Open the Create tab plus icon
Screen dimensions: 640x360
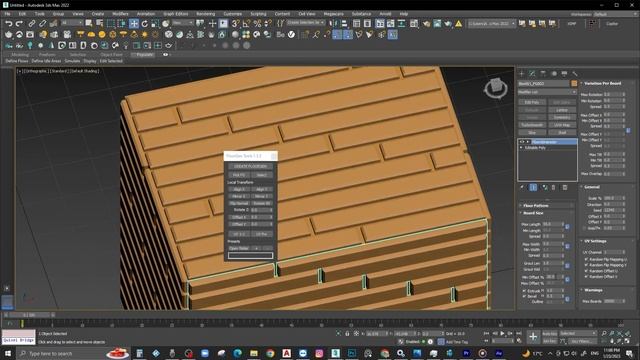[x=522, y=73]
